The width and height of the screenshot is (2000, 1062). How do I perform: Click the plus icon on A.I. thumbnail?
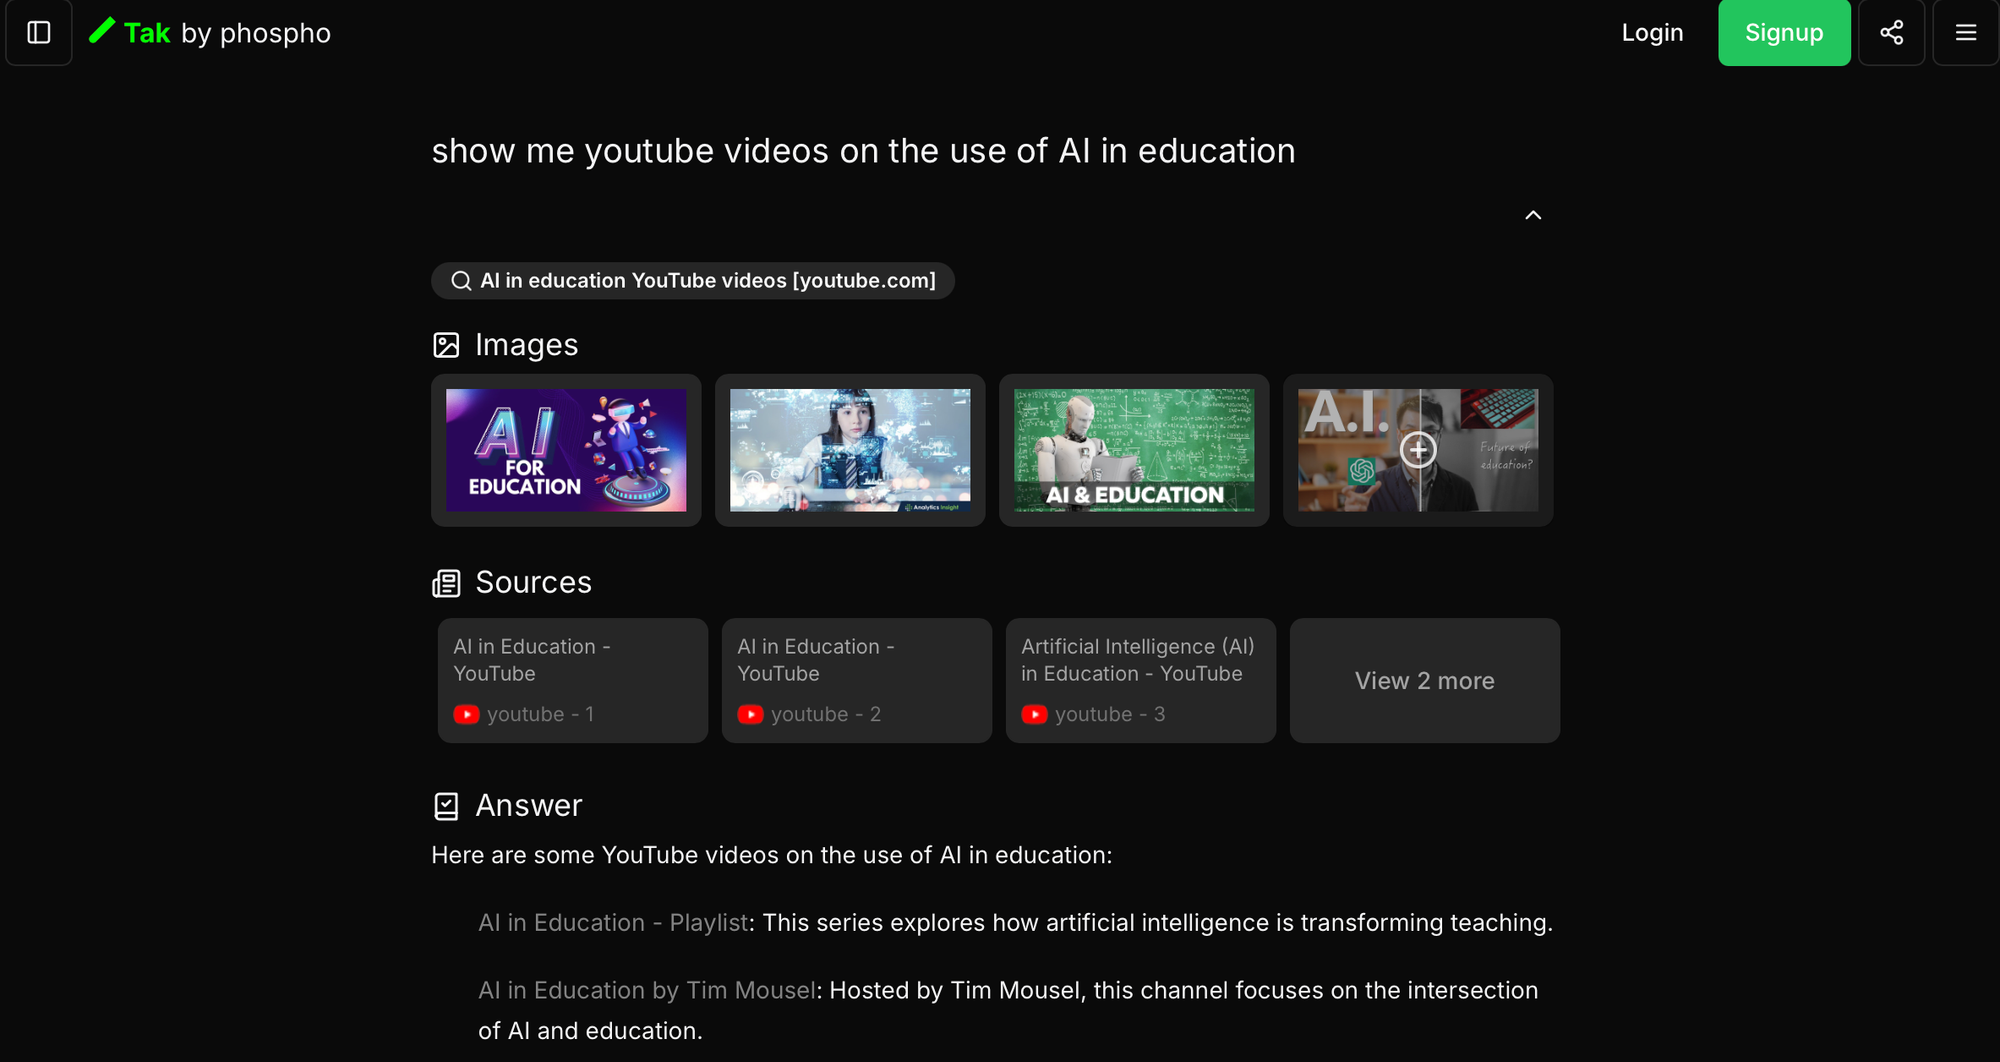coord(1418,450)
